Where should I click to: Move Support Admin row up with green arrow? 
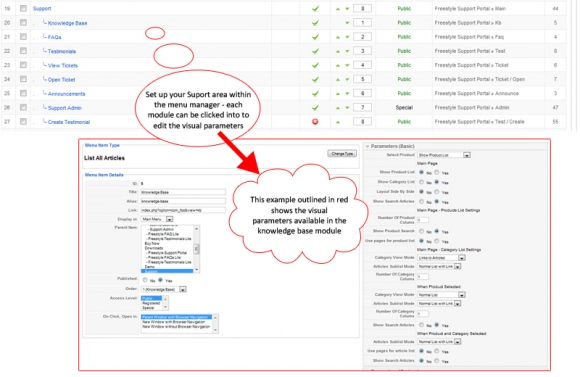[338, 108]
